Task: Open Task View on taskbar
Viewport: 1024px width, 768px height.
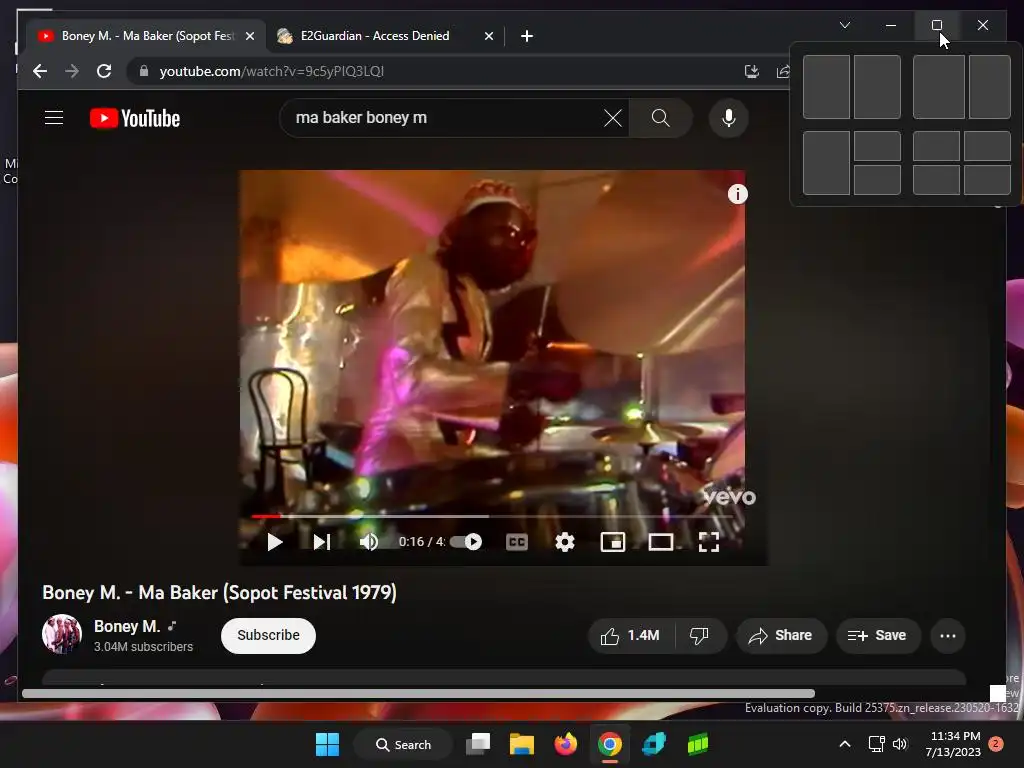Action: tap(478, 744)
